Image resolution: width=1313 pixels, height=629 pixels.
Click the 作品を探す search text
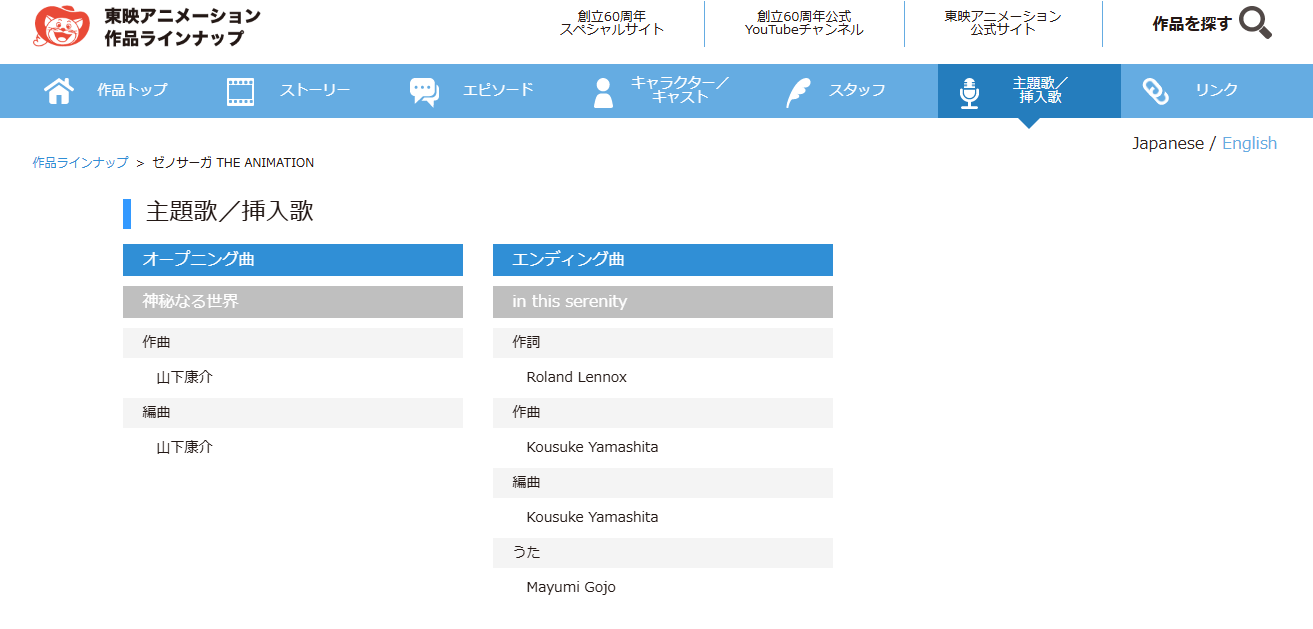(1191, 24)
